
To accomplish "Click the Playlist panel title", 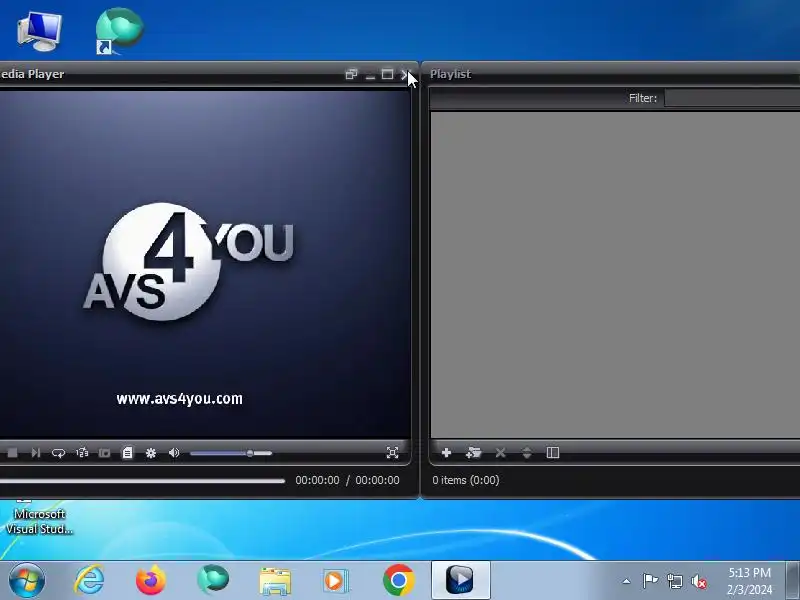I will coord(451,74).
